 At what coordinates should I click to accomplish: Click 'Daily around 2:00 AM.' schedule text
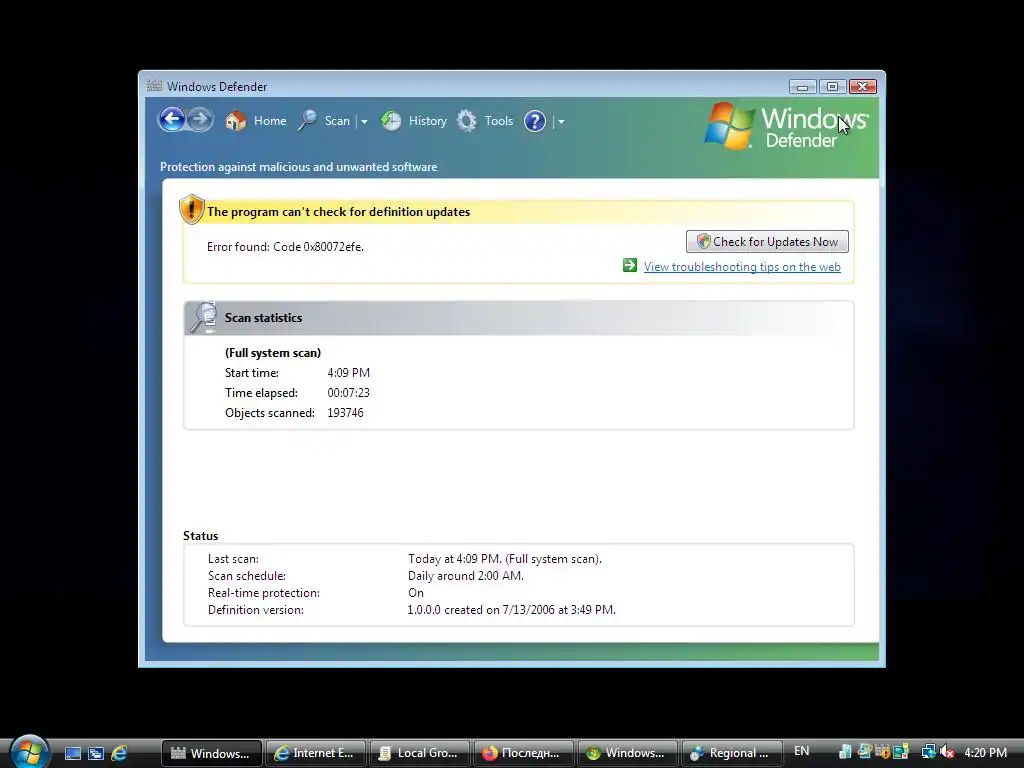coord(466,576)
